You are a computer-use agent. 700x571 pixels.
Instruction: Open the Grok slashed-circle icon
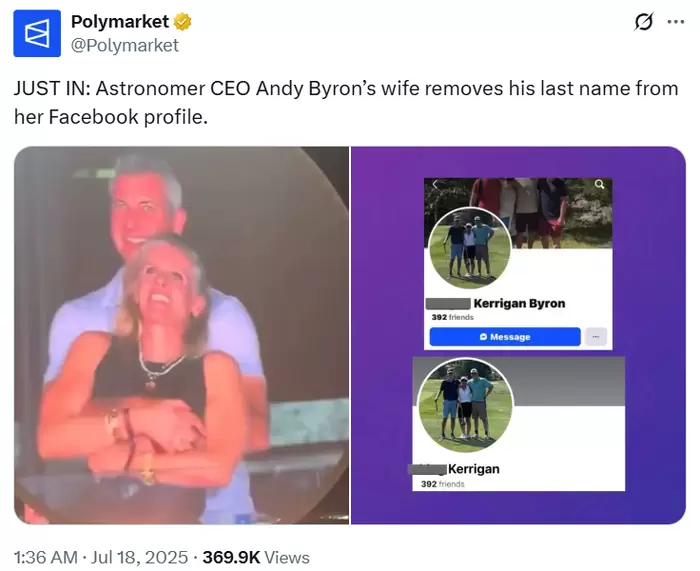tap(643, 21)
